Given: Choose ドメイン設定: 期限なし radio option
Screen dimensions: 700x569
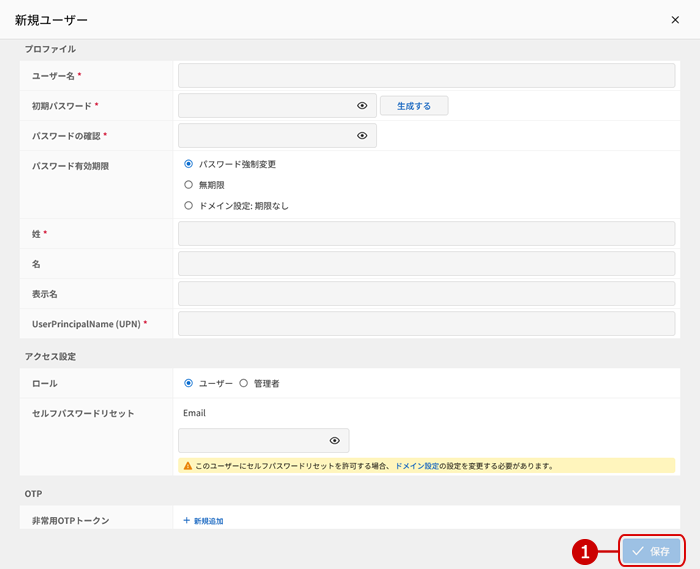Looking at the screenshot, I should (188, 205).
